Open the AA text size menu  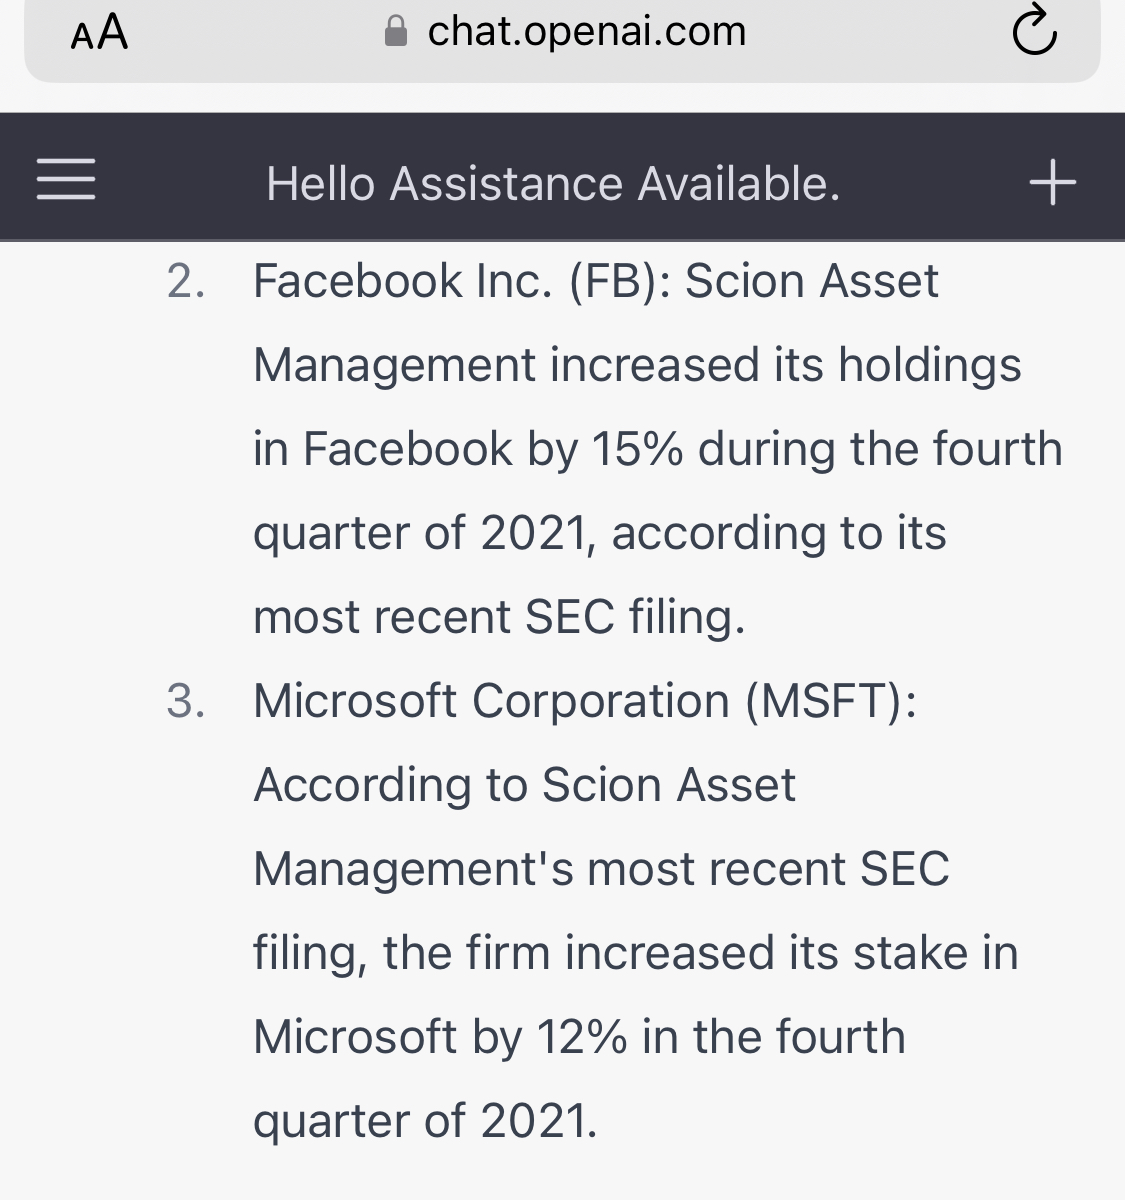(99, 33)
